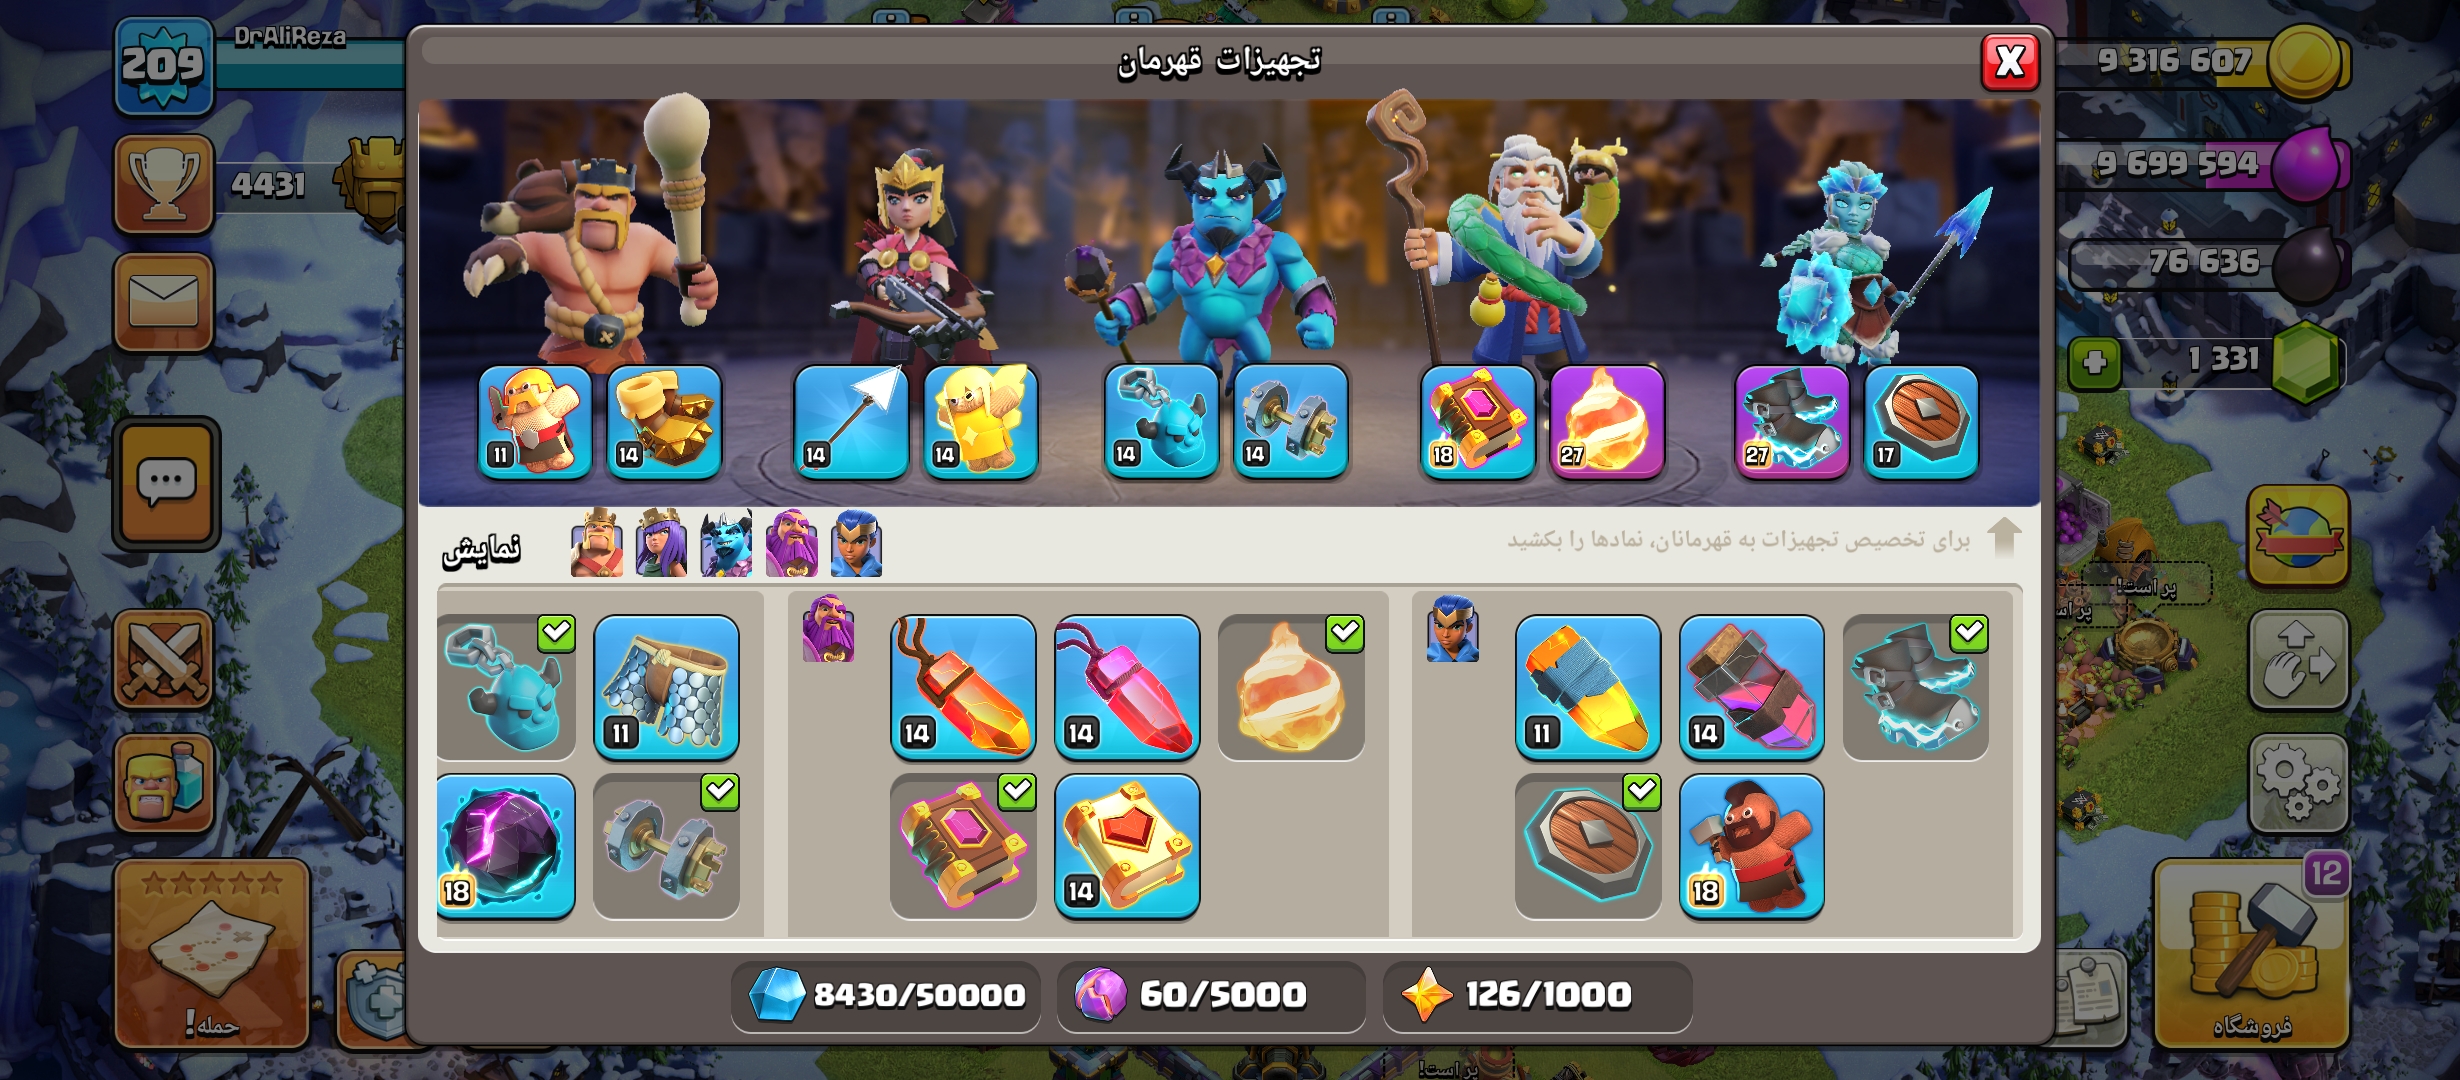Select the Dark Orb equipment level 18
Viewport: 2460px width, 1080px height.
(506, 846)
